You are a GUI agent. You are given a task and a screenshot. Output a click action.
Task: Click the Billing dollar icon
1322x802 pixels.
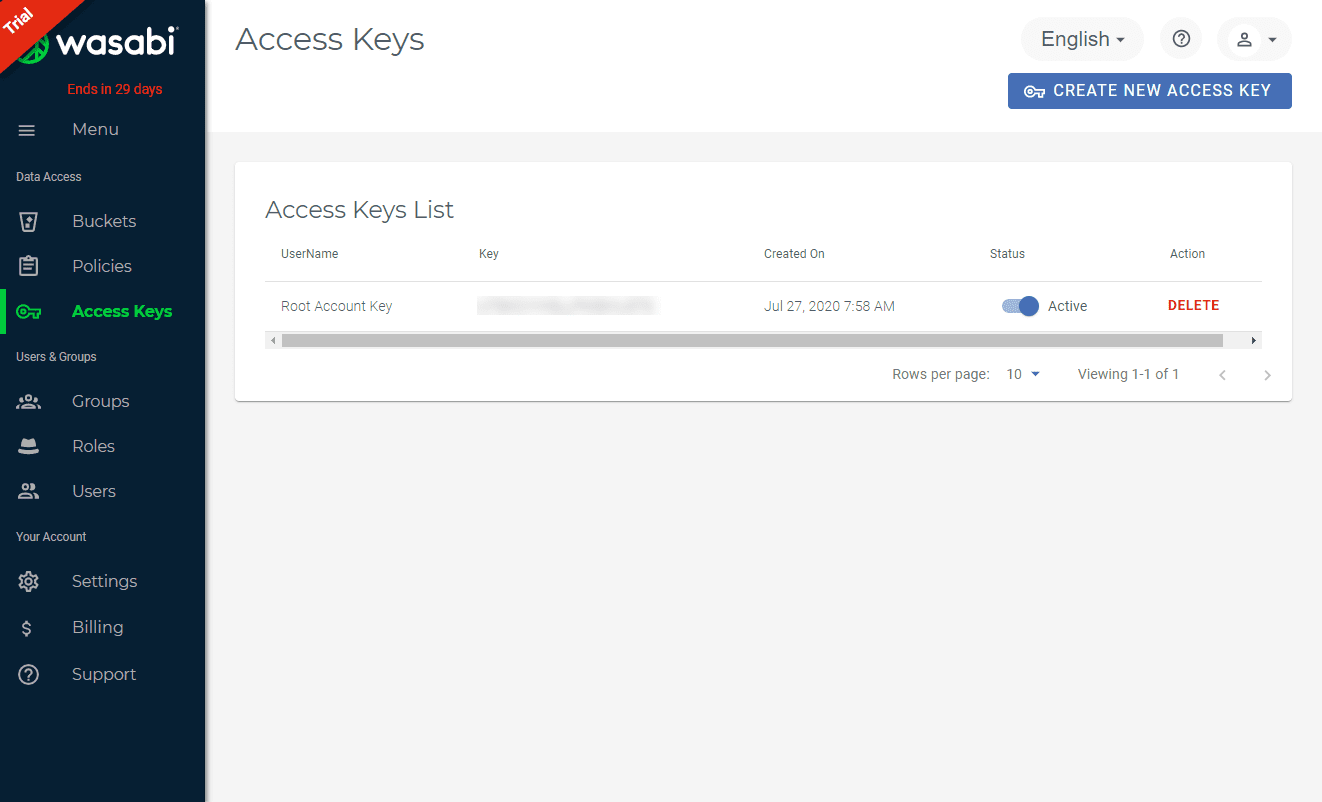pos(27,628)
